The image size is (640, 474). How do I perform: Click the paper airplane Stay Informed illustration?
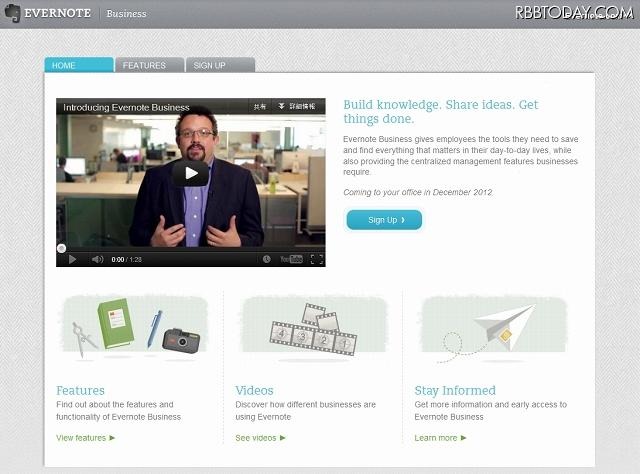493,329
